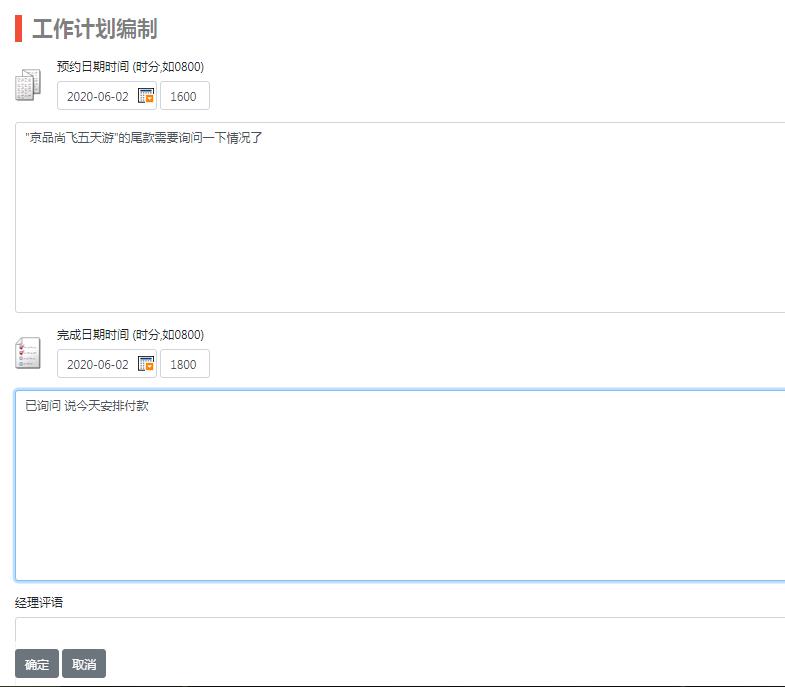Click the 工作计划编制 page heading

pos(95,29)
